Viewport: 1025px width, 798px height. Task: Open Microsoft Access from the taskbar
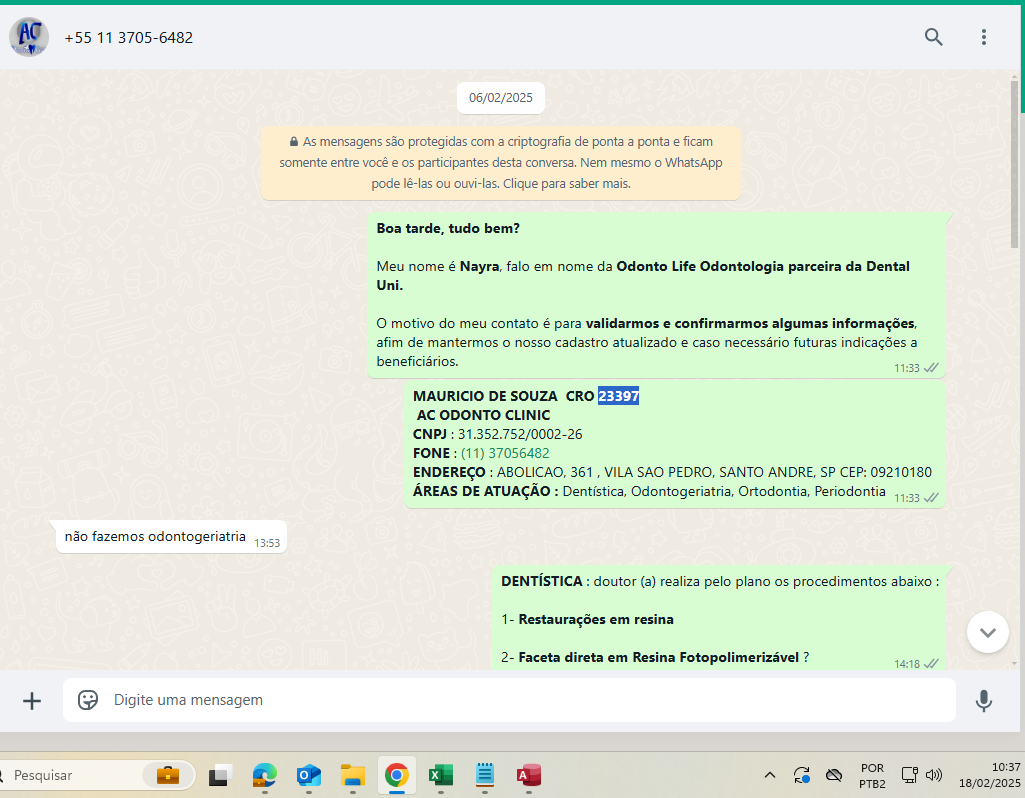[x=529, y=775]
